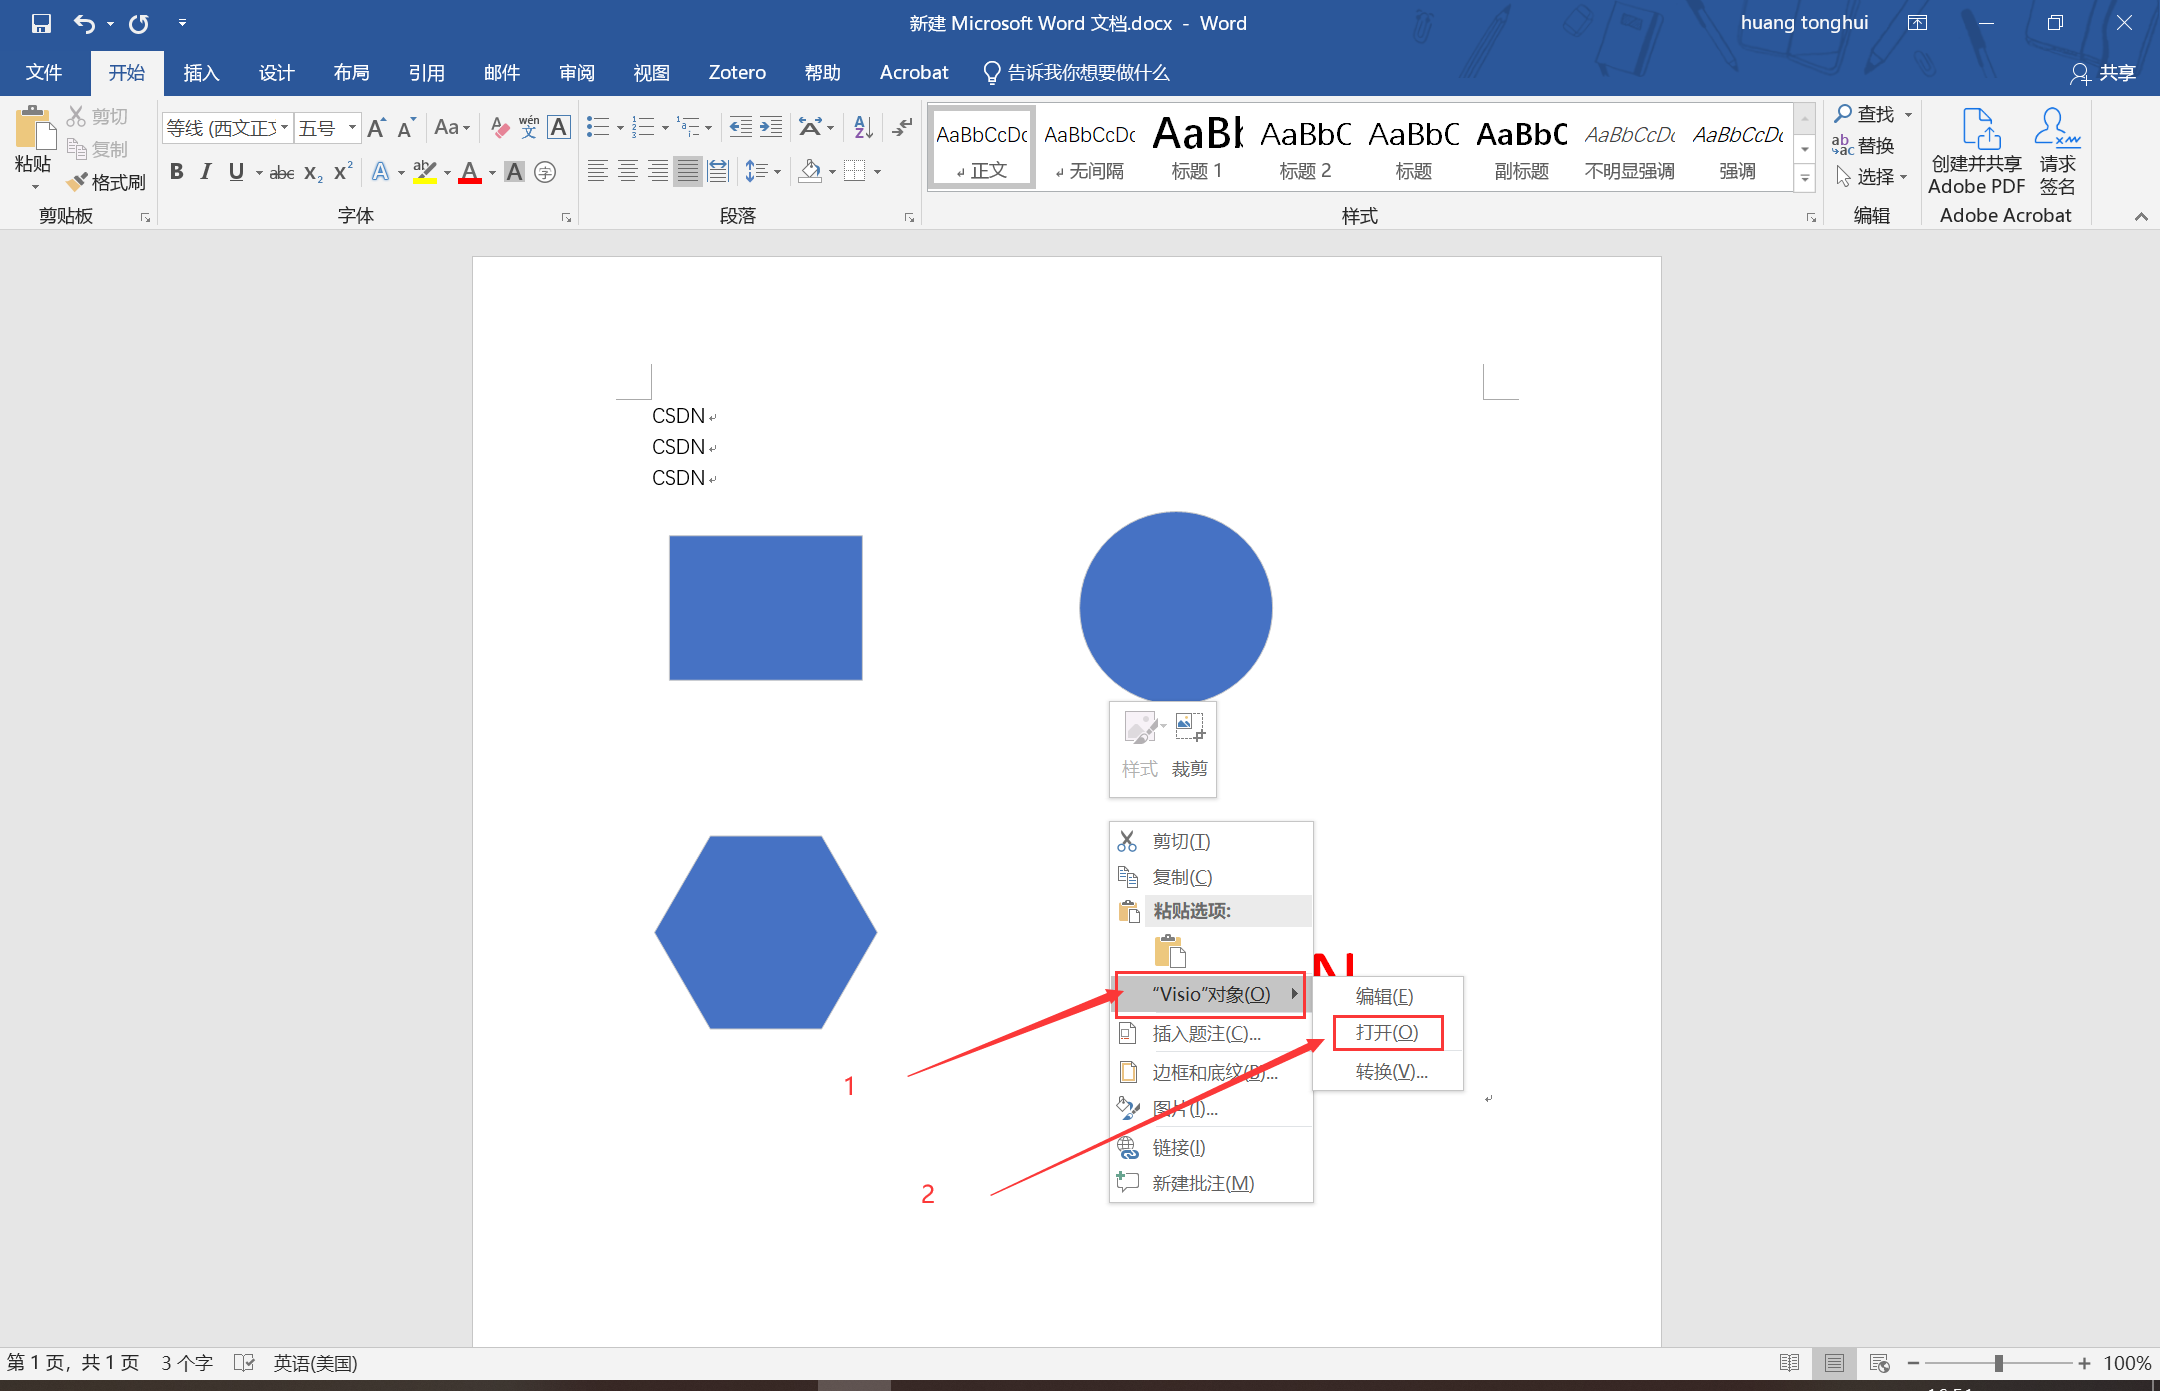Click the Bullets list icon
2160x1391 pixels.
coord(598,128)
